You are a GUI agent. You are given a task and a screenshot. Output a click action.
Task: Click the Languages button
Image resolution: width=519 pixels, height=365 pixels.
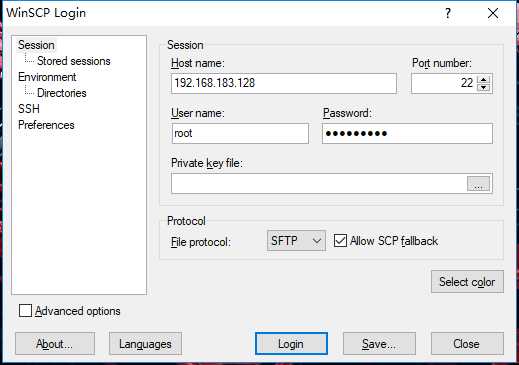point(145,344)
